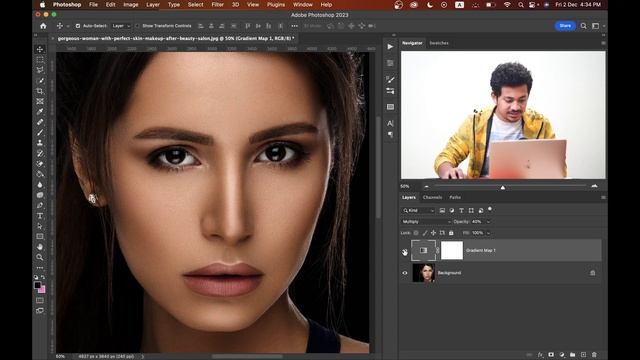The image size is (640, 360).
Task: Toggle visibility of Gradient Map 1 layer
Action: point(405,252)
